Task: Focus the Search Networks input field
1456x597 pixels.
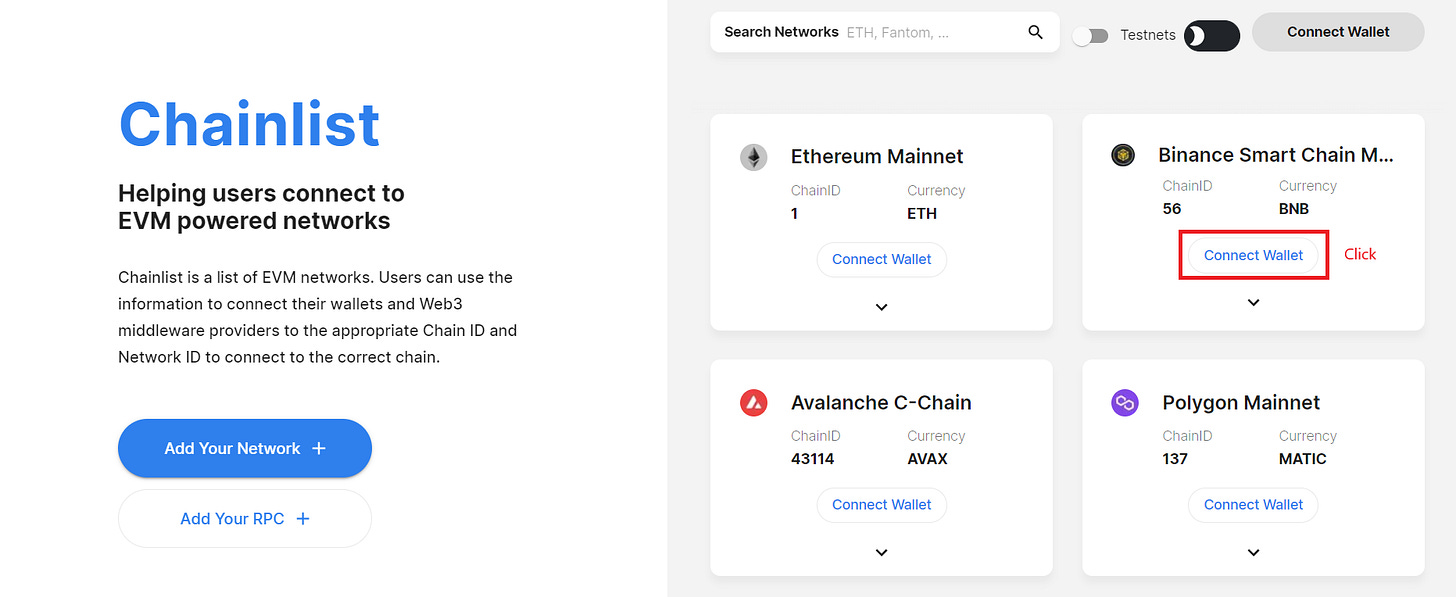Action: tap(930, 32)
